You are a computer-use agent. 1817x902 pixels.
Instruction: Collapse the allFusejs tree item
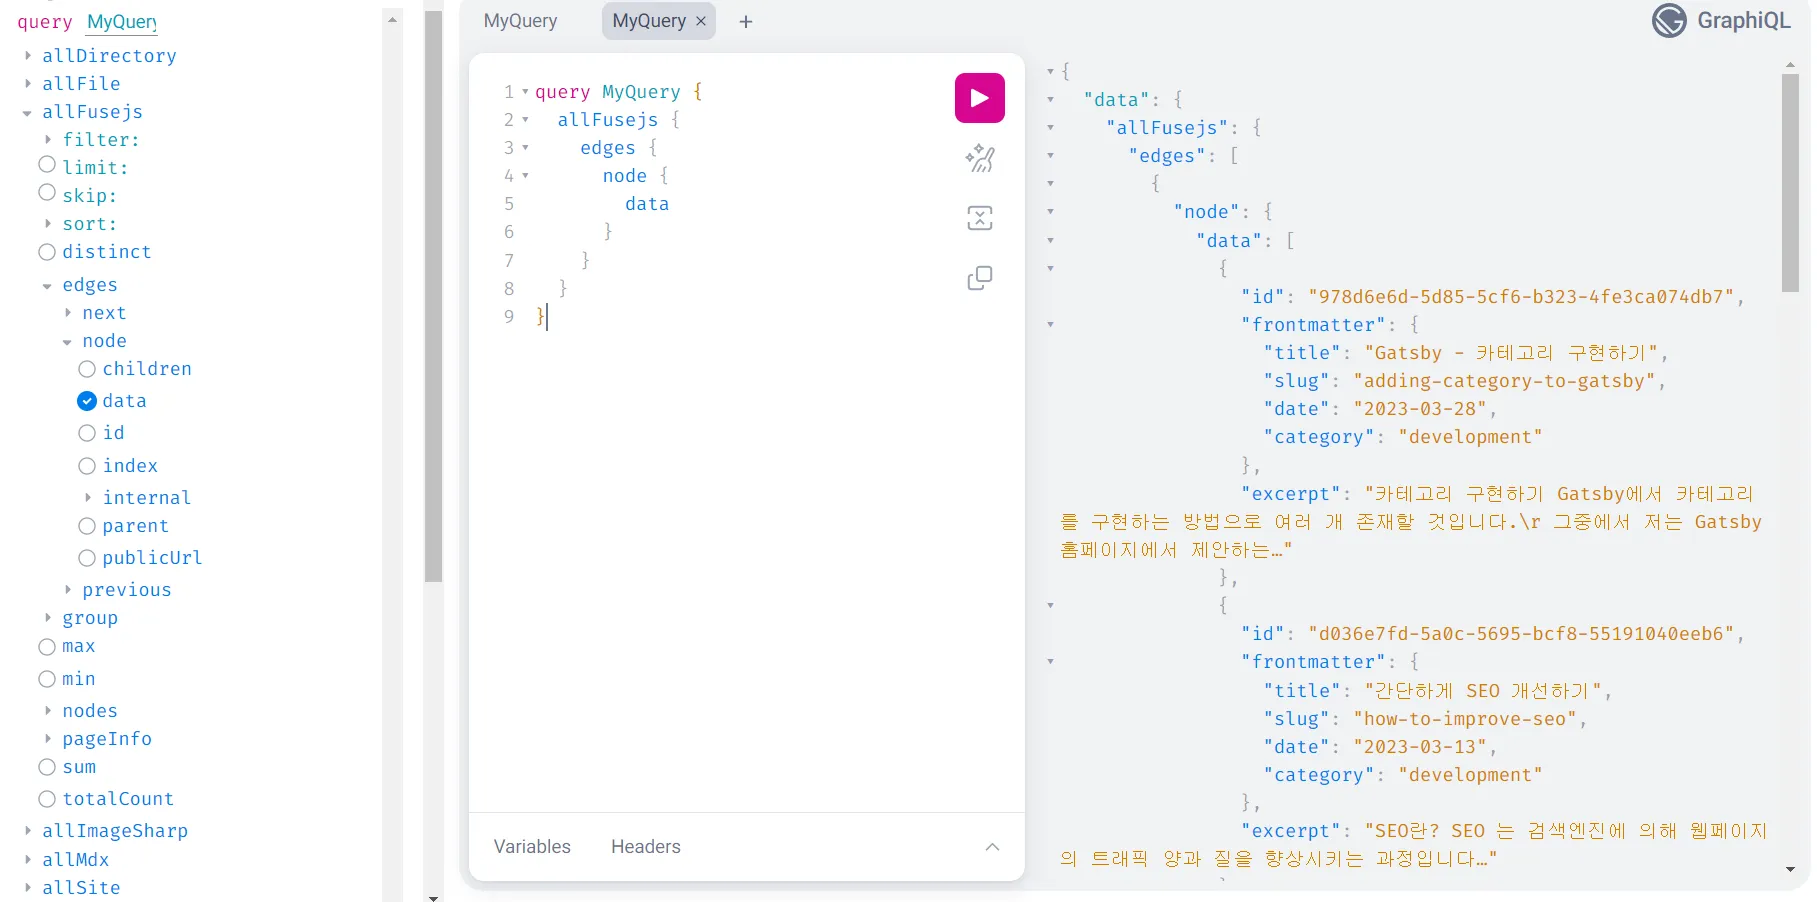pos(27,112)
